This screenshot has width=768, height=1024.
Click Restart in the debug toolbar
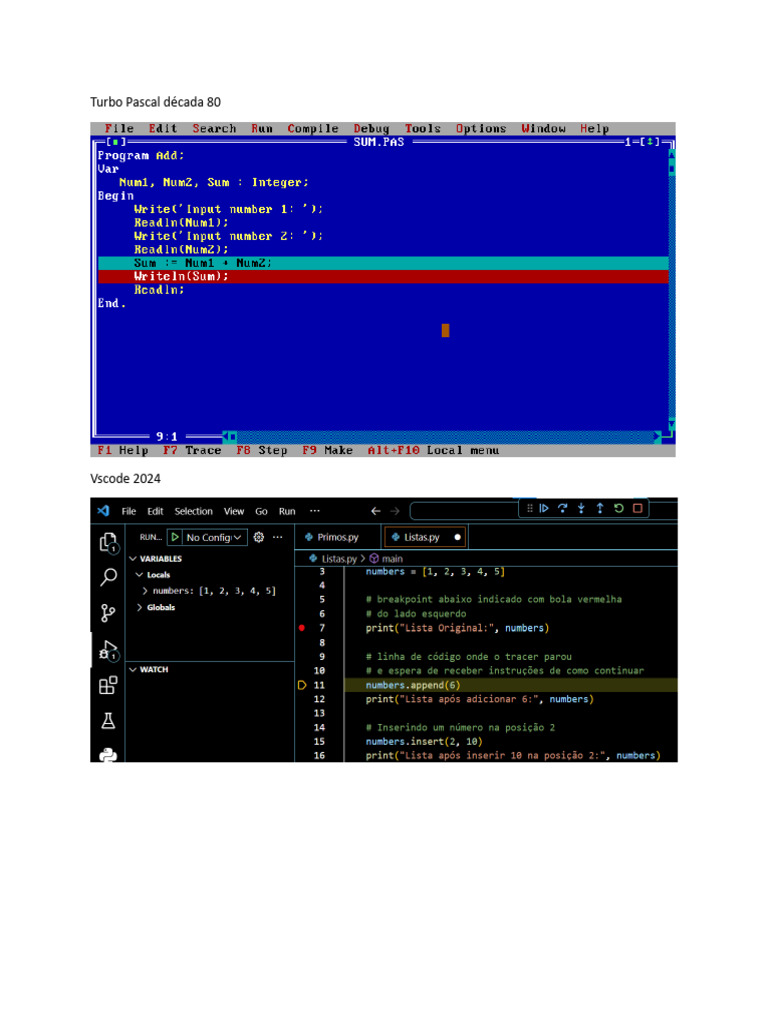pos(618,508)
